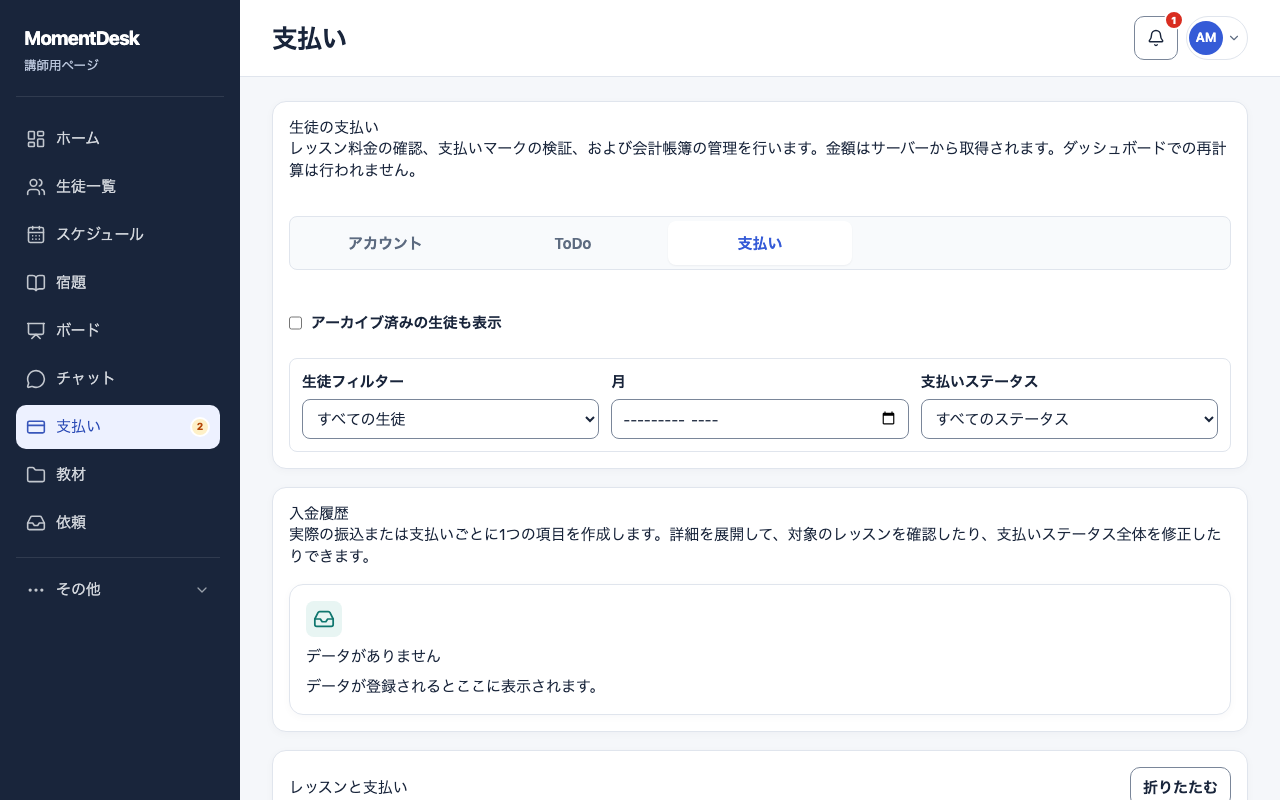Viewport: 1280px width, 800px height.
Task: Open チャット page from sidebar
Action: [118, 379]
